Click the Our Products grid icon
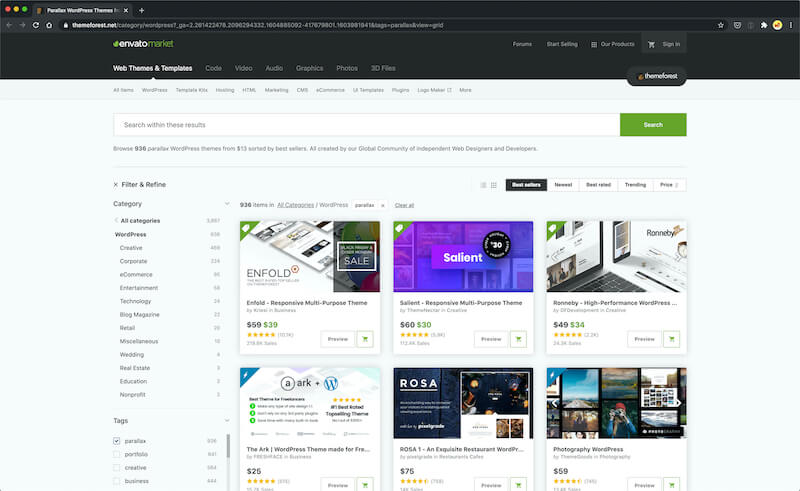The width and height of the screenshot is (800, 491). pos(594,44)
